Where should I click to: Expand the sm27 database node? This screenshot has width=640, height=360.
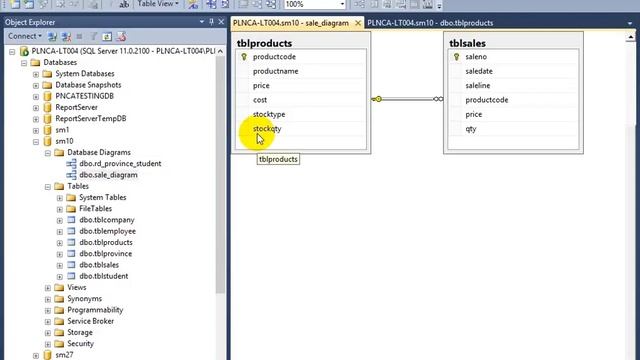[36, 356]
